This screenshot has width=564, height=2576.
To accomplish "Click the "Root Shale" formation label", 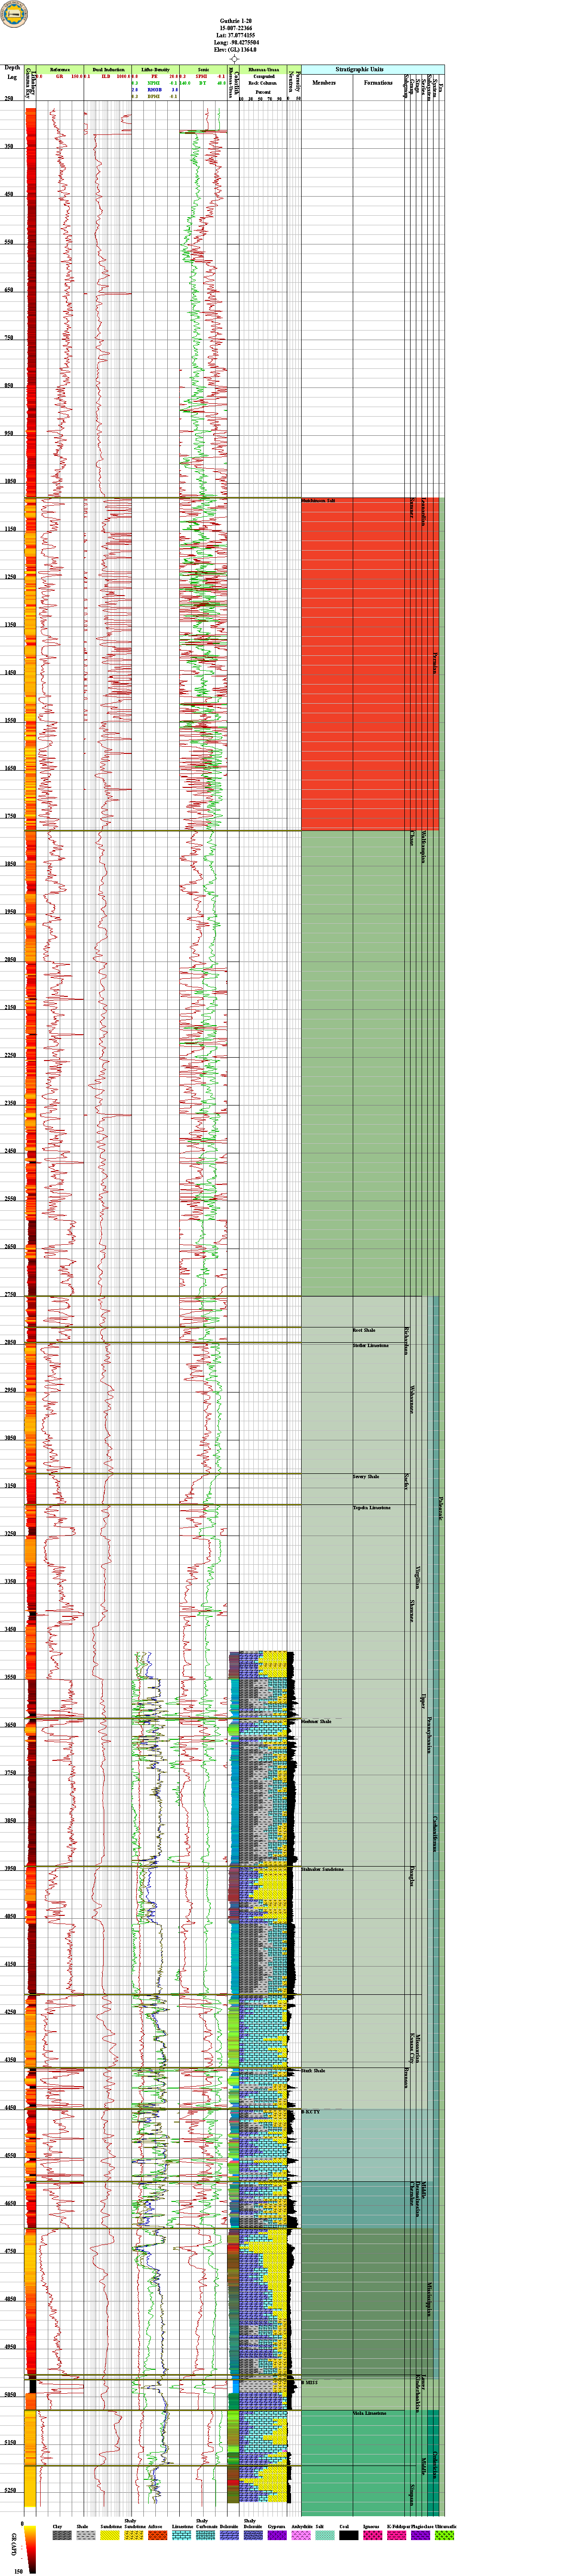I will pyautogui.click(x=365, y=1331).
